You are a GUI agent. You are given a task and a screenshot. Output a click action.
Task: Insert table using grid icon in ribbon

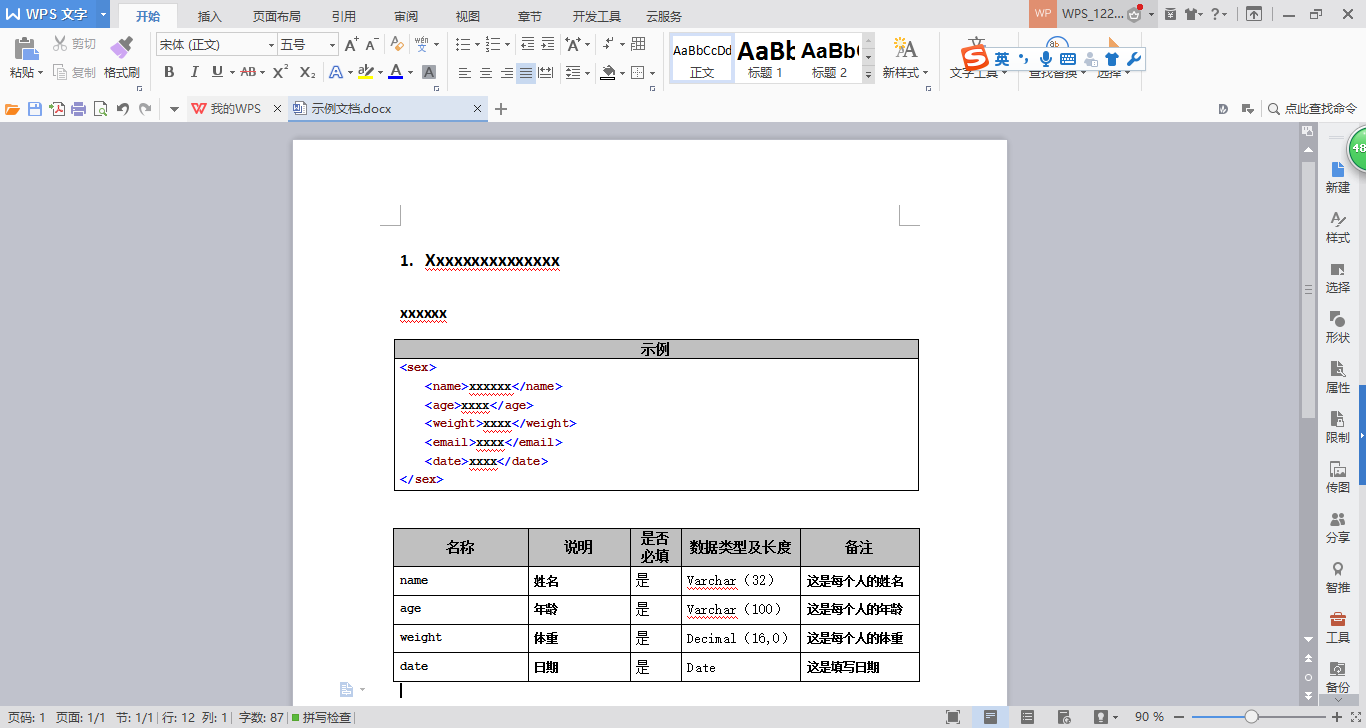point(638,44)
